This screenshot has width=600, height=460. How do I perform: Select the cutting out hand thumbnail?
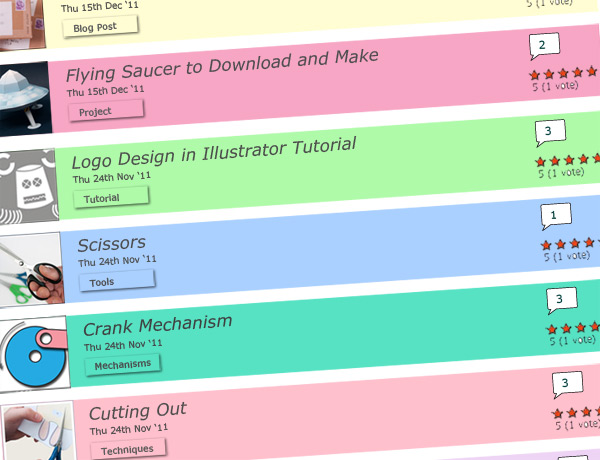coord(38,431)
